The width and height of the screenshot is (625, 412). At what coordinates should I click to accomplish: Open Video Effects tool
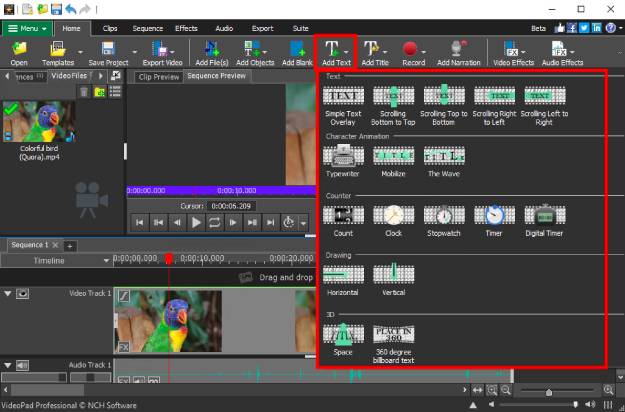coord(513,53)
